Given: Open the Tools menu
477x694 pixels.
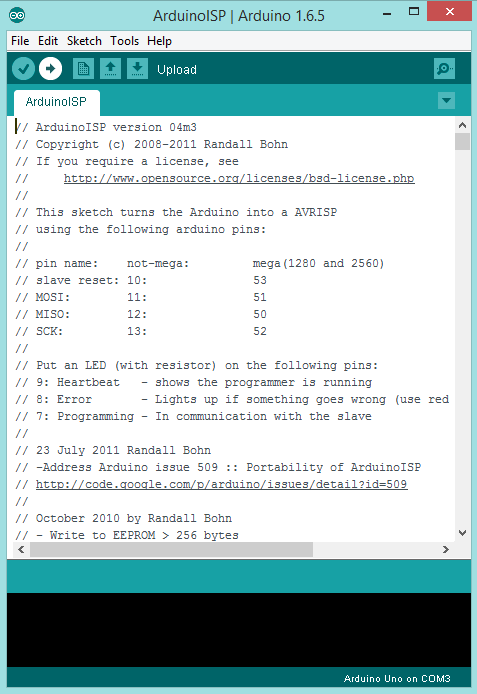Looking at the screenshot, I should point(124,41).
